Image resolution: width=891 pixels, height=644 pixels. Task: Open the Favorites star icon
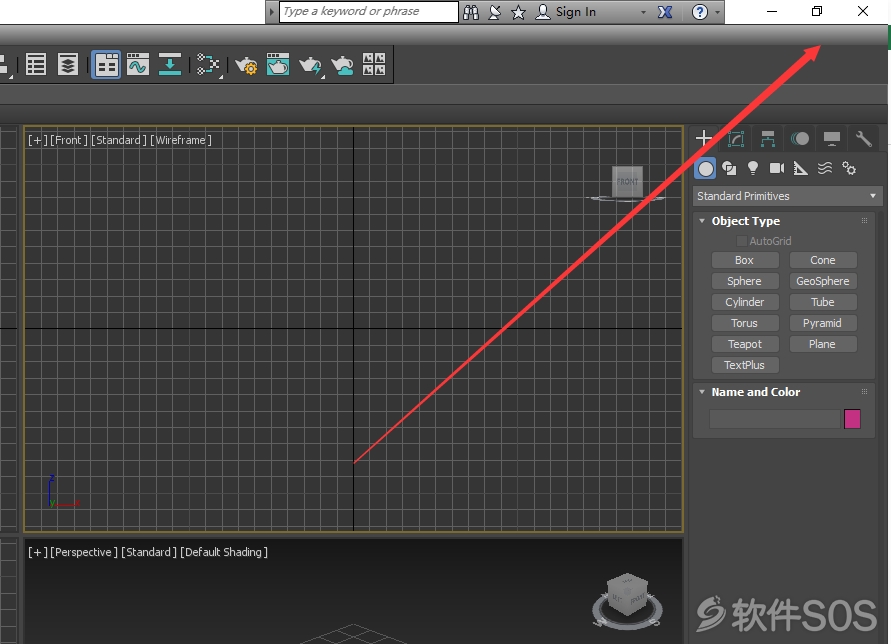[518, 12]
